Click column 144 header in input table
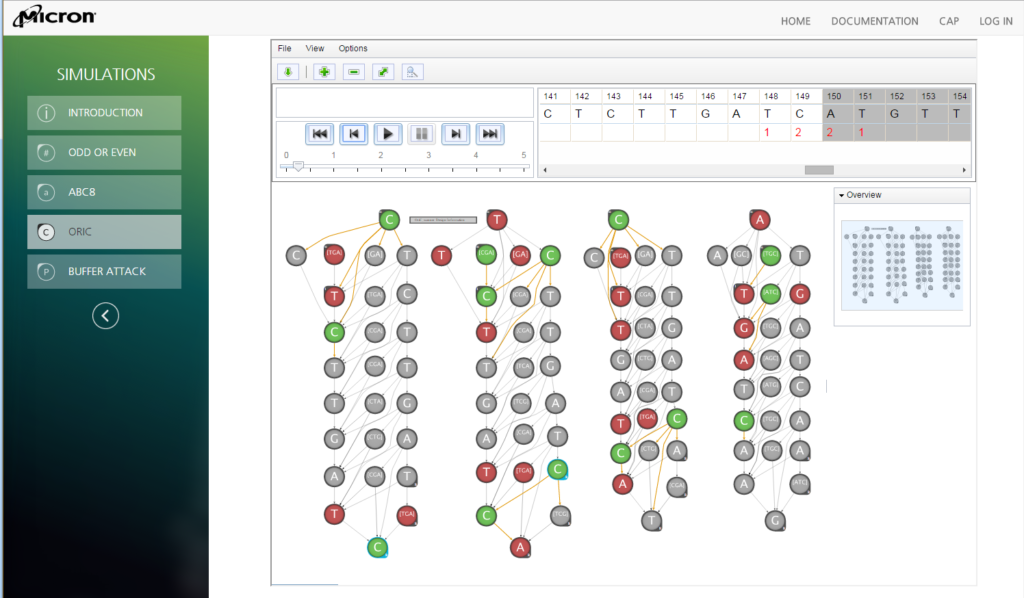This screenshot has width=1024, height=598. [645, 96]
